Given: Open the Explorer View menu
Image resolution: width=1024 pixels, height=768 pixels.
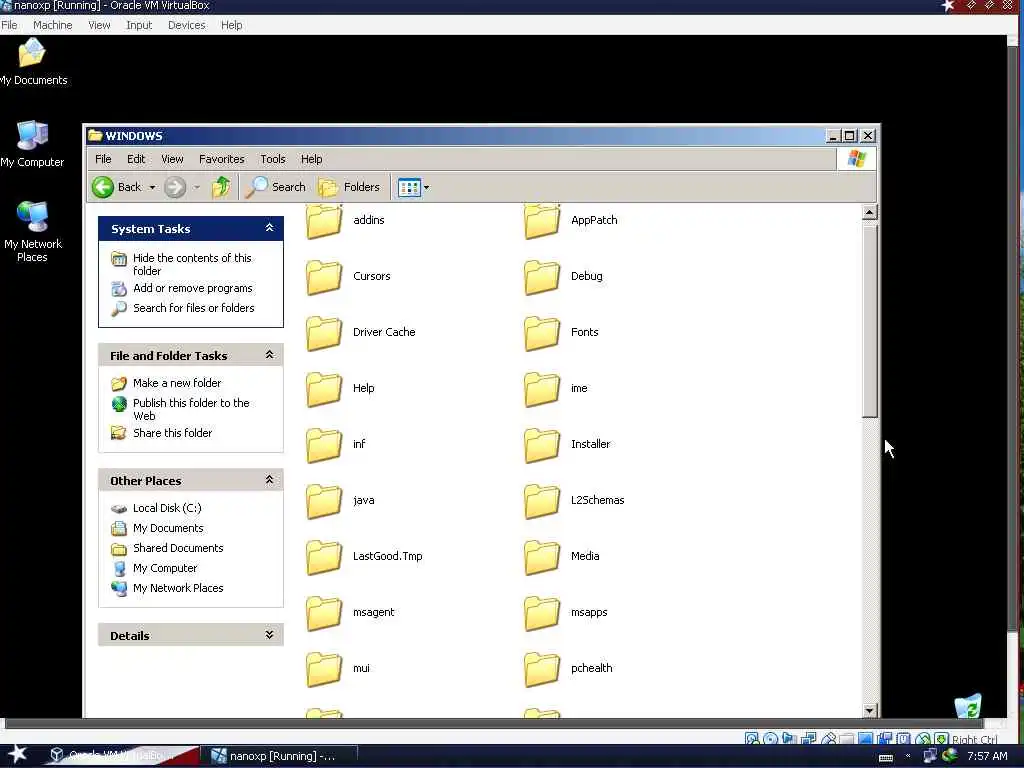Looking at the screenshot, I should point(172,159).
